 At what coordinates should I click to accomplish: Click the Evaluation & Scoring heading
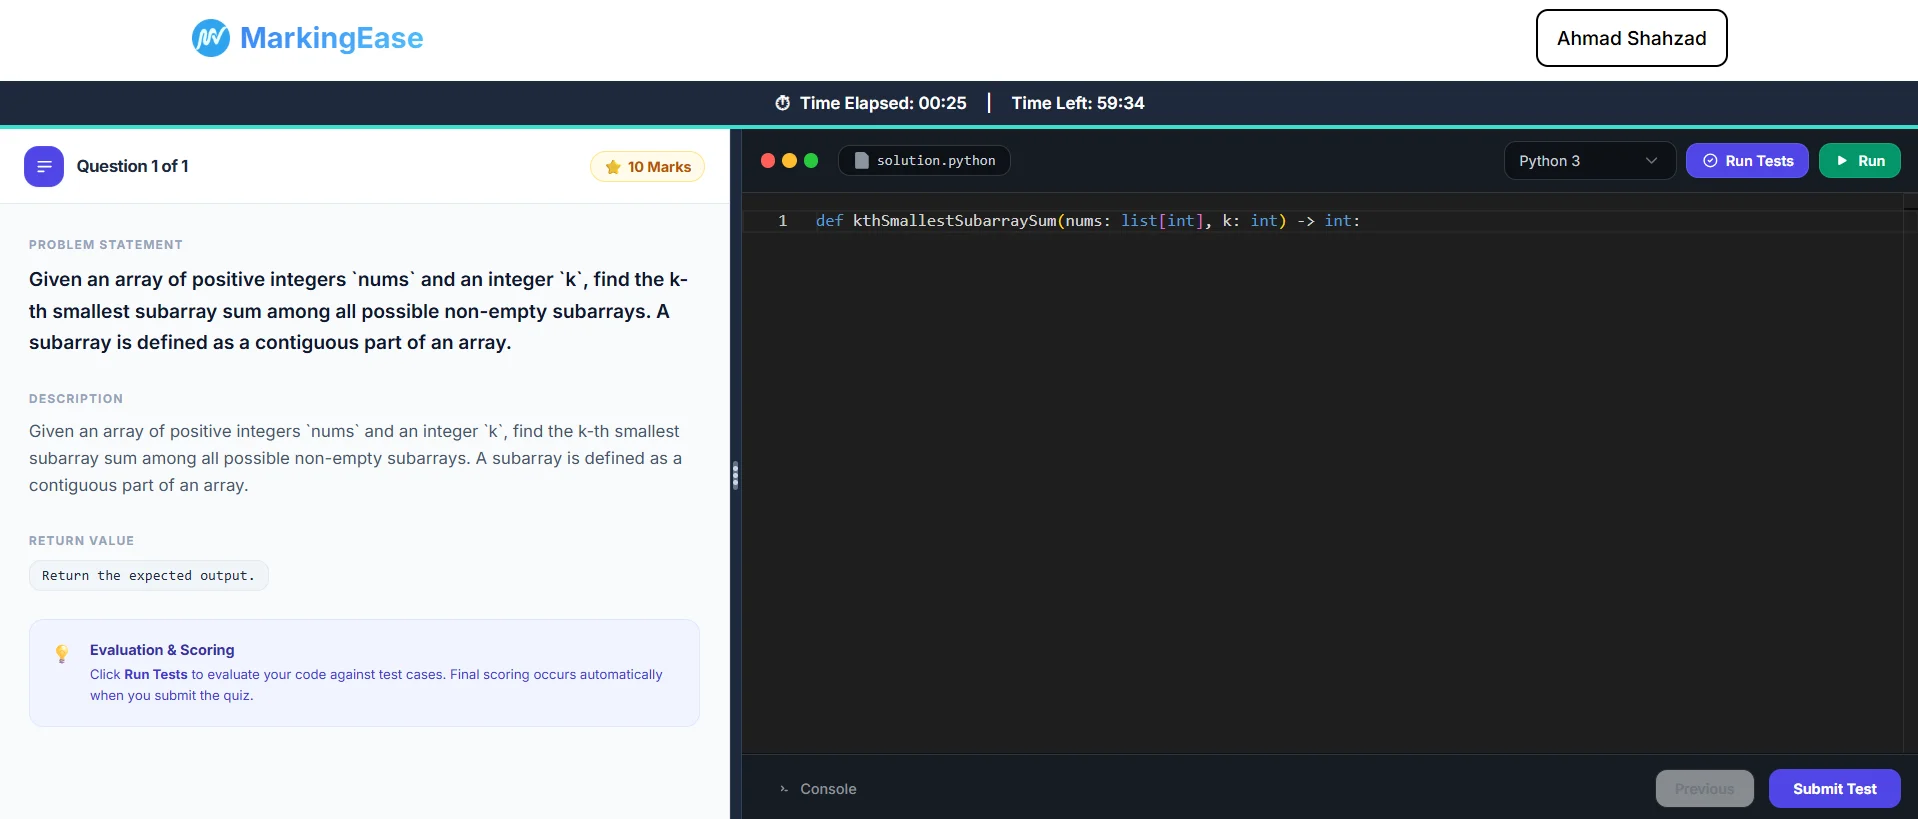pos(162,650)
